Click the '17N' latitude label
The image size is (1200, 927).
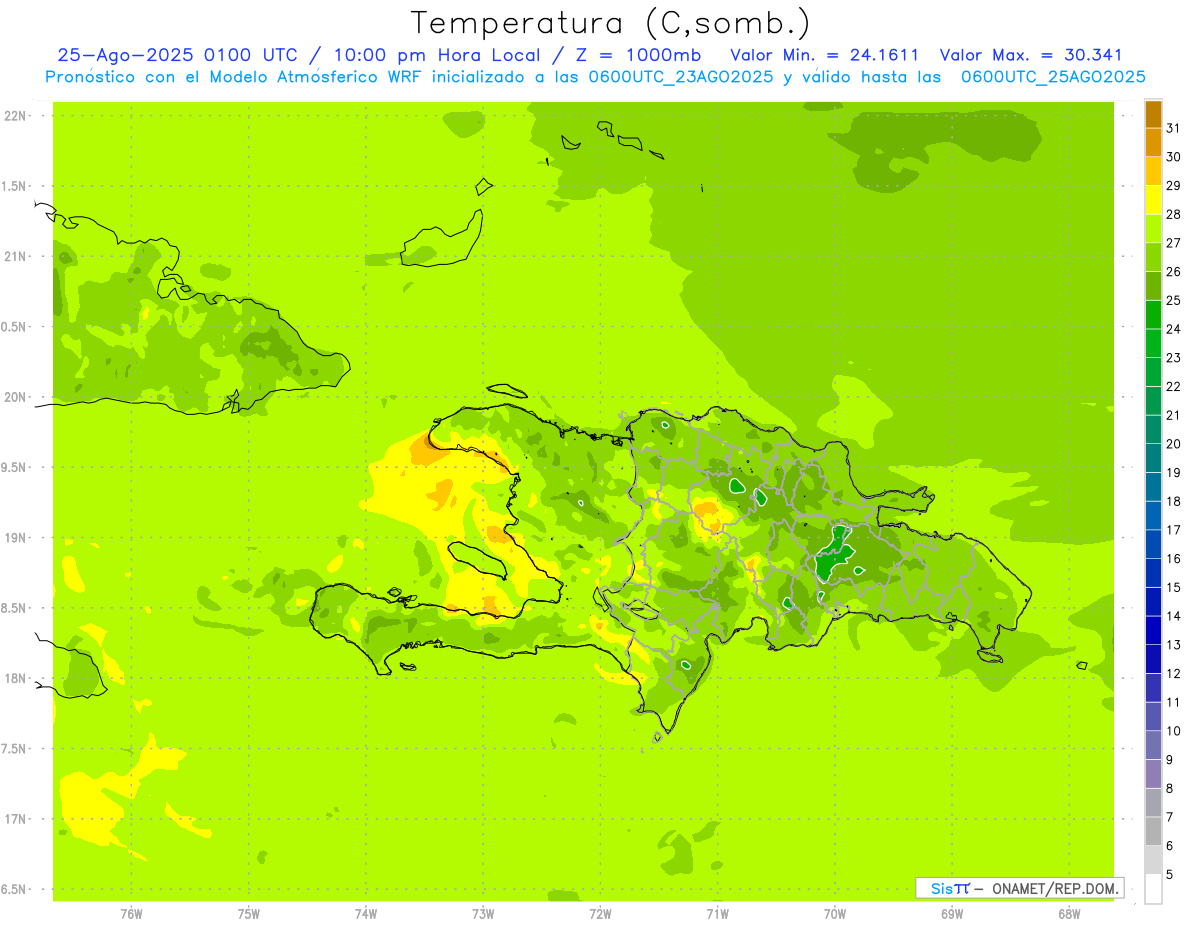point(14,819)
